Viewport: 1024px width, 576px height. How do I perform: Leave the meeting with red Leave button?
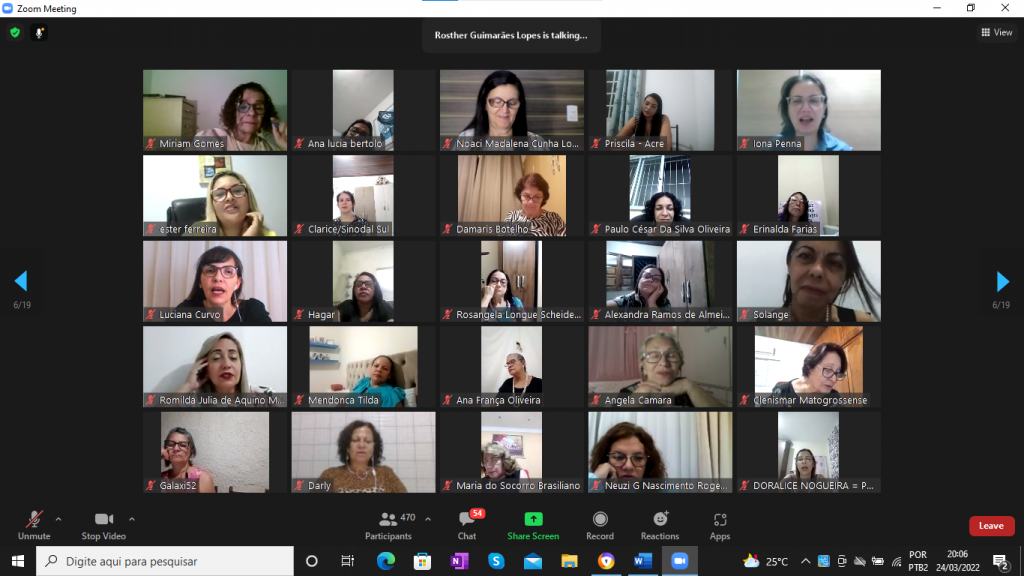[x=991, y=526]
